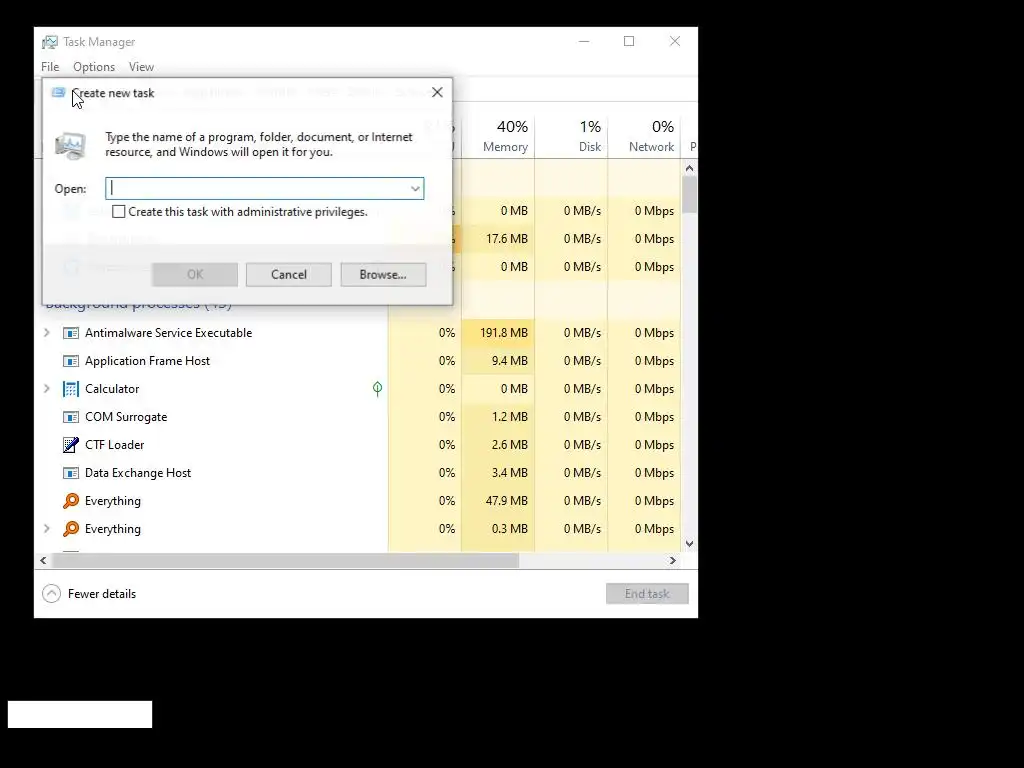Click the horizontal scrollbar thumb
This screenshot has height=768, width=1024.
[285, 560]
